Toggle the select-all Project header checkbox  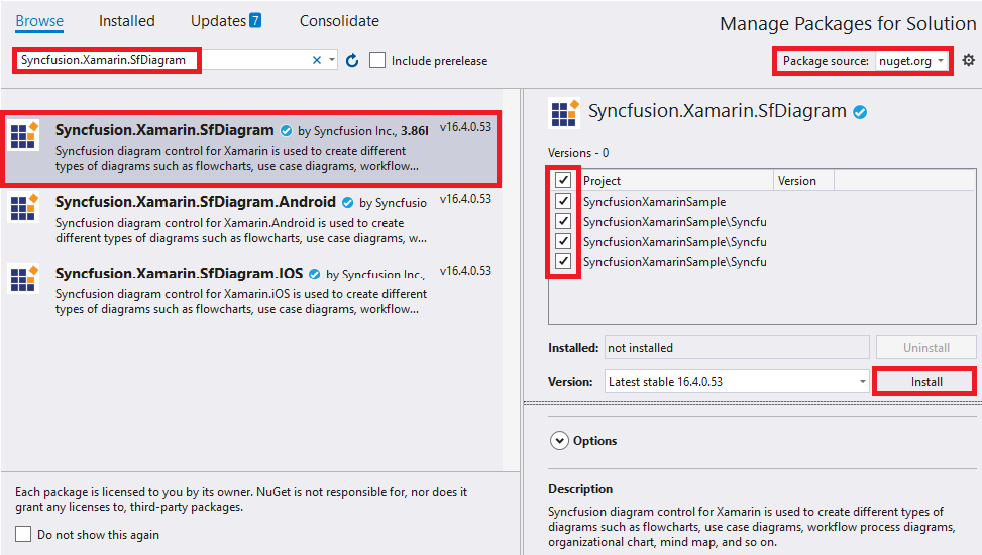(563, 181)
